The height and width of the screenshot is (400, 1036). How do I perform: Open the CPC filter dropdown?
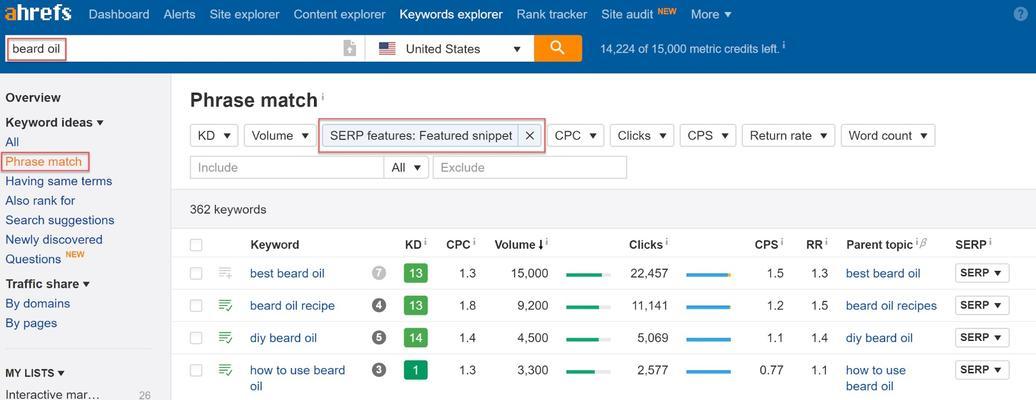[x=575, y=136]
